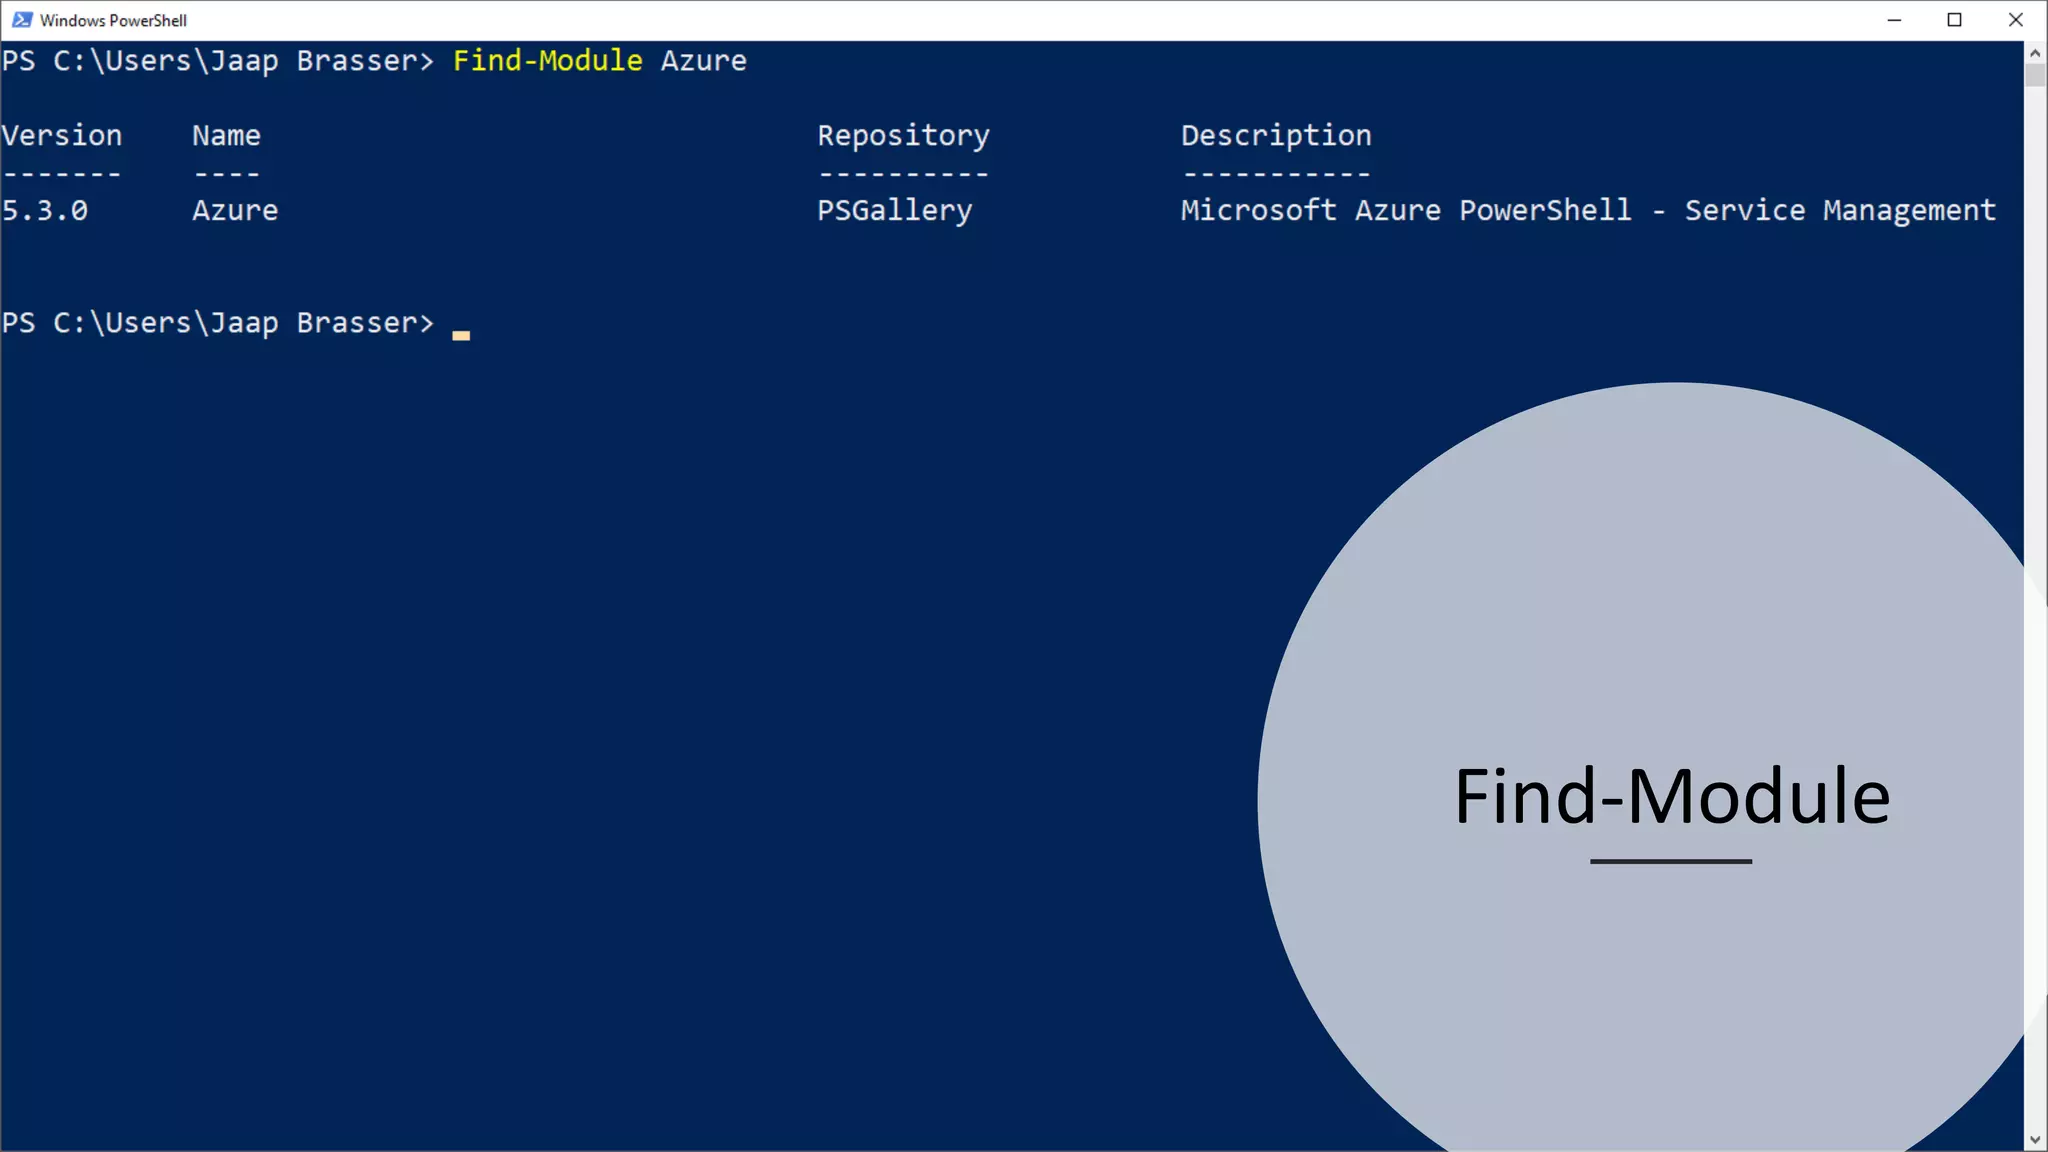Click the 'Description' column header
Screen dimensions: 2048x1152
(1276, 137)
